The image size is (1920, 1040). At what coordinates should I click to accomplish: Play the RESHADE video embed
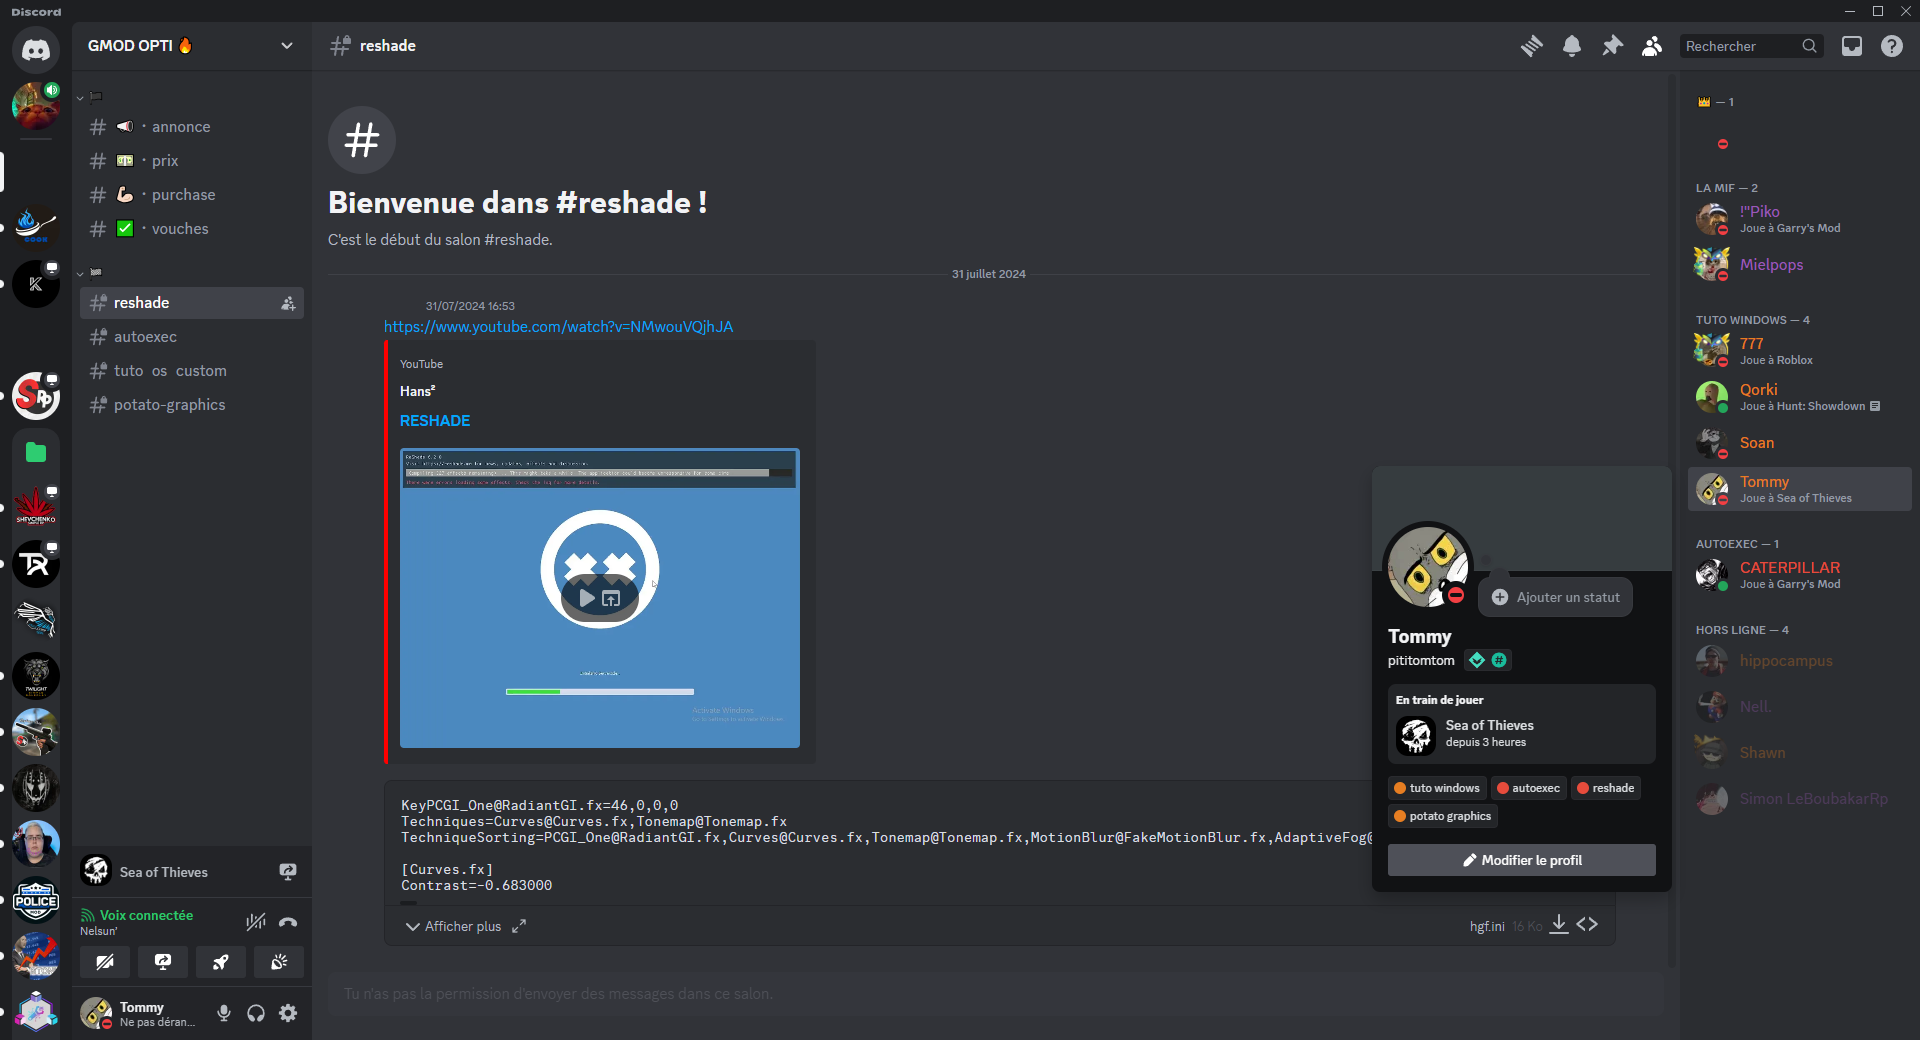click(x=587, y=599)
